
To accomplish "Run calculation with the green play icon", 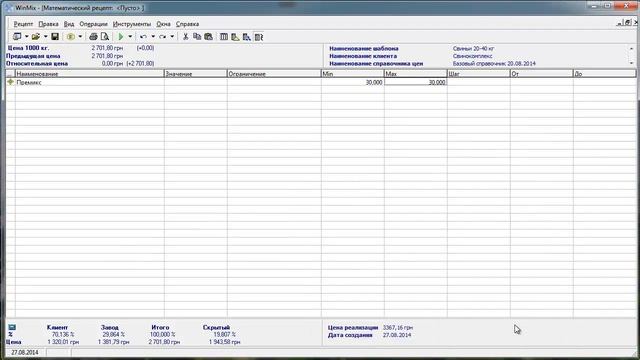I will (x=121, y=37).
